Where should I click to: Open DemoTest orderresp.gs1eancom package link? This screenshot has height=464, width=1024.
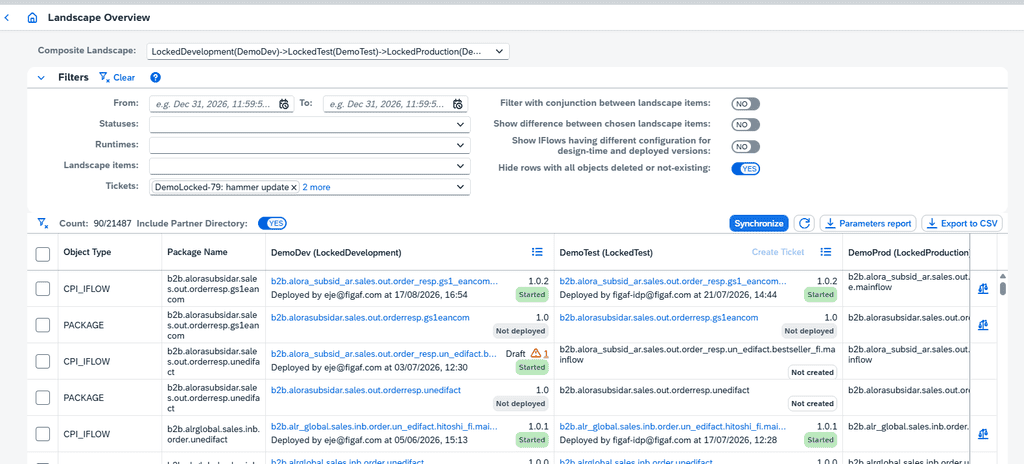coord(659,318)
